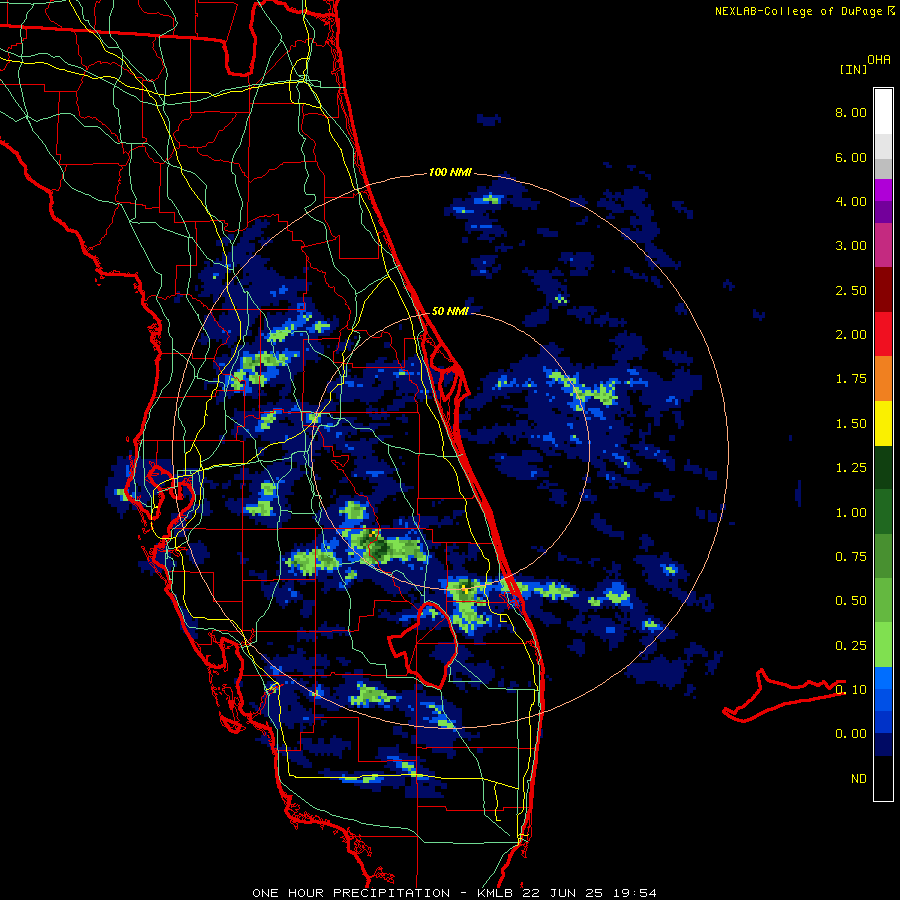Click the 1.00 legend value
The width and height of the screenshot is (900, 900).
coord(851,513)
